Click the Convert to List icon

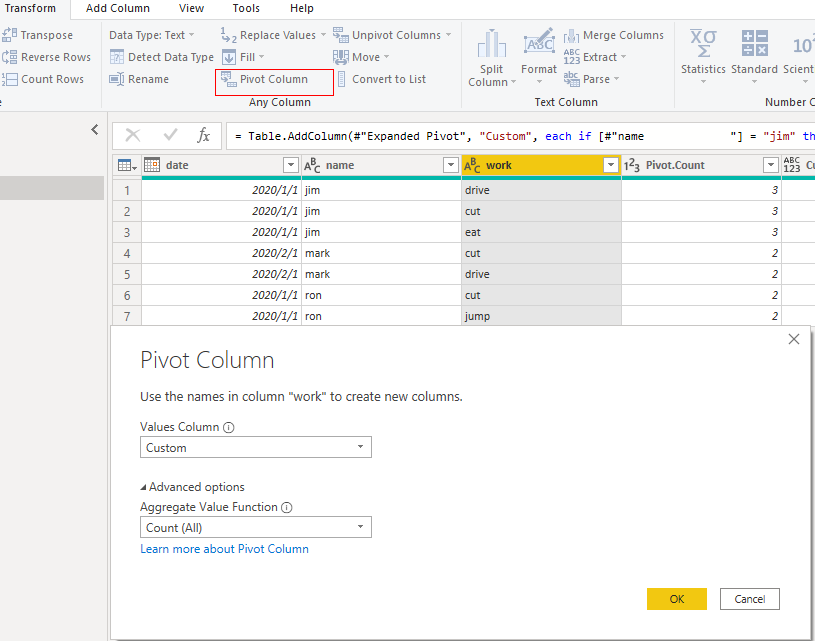click(341, 79)
